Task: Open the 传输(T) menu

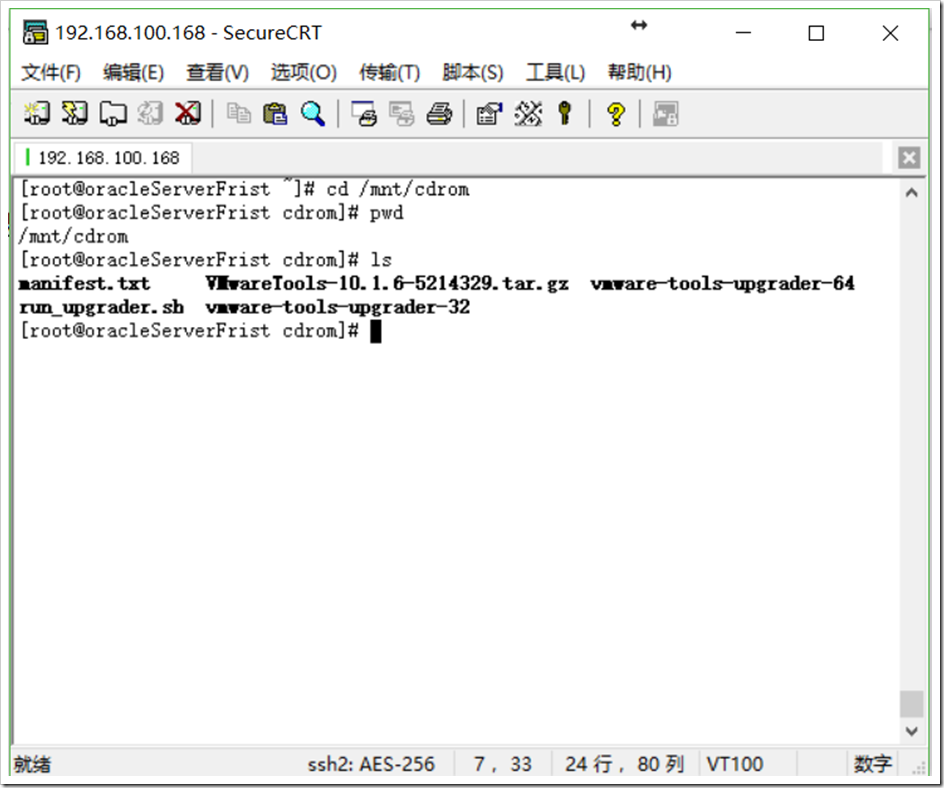Action: pyautogui.click(x=390, y=73)
